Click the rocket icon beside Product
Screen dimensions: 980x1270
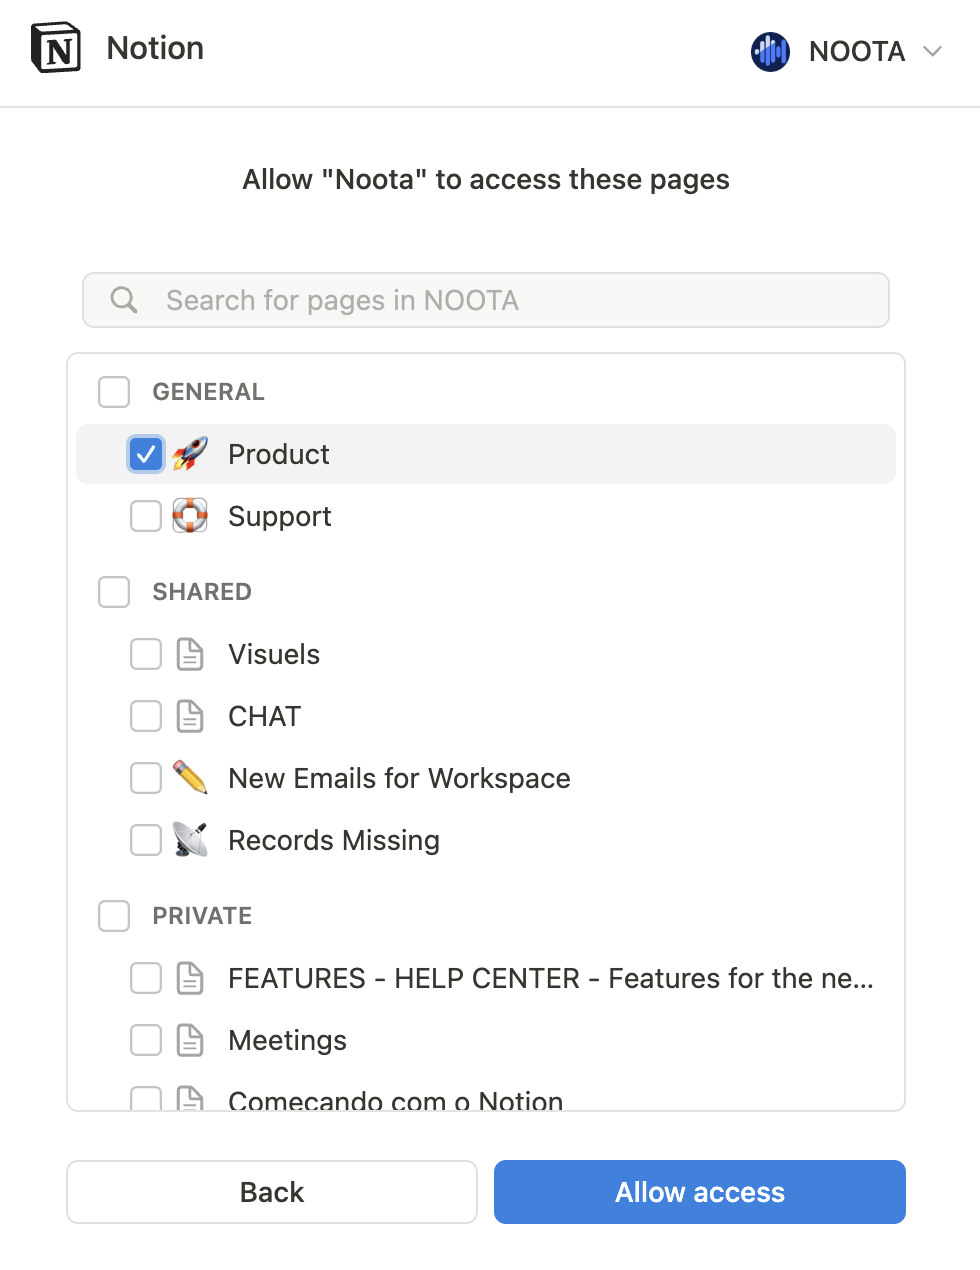pos(190,454)
